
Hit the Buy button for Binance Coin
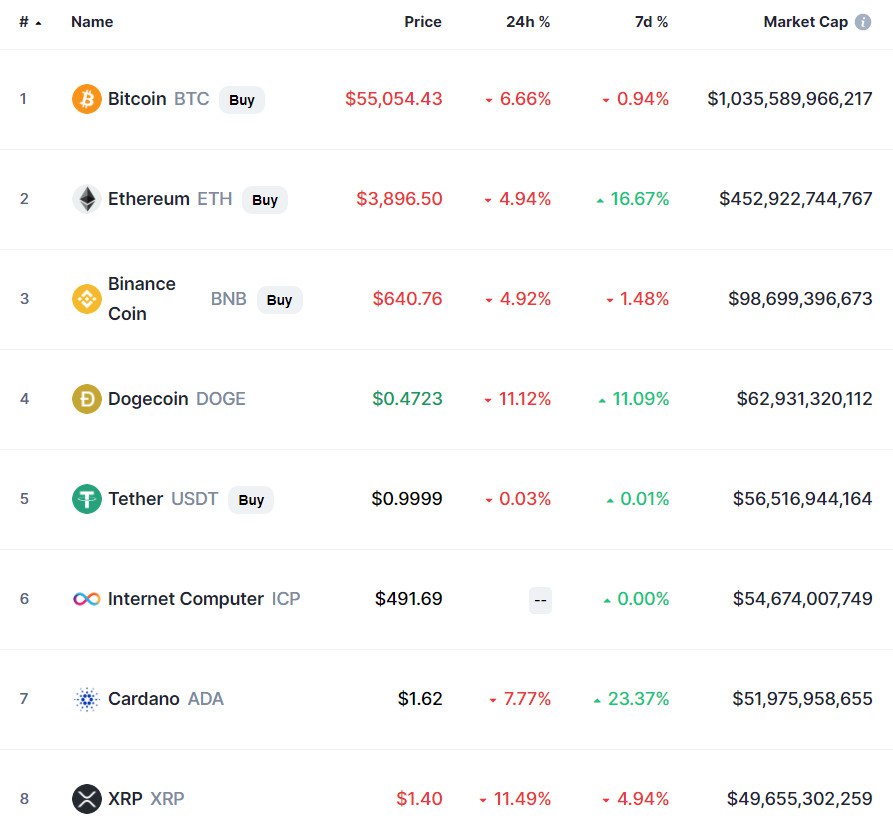click(279, 299)
